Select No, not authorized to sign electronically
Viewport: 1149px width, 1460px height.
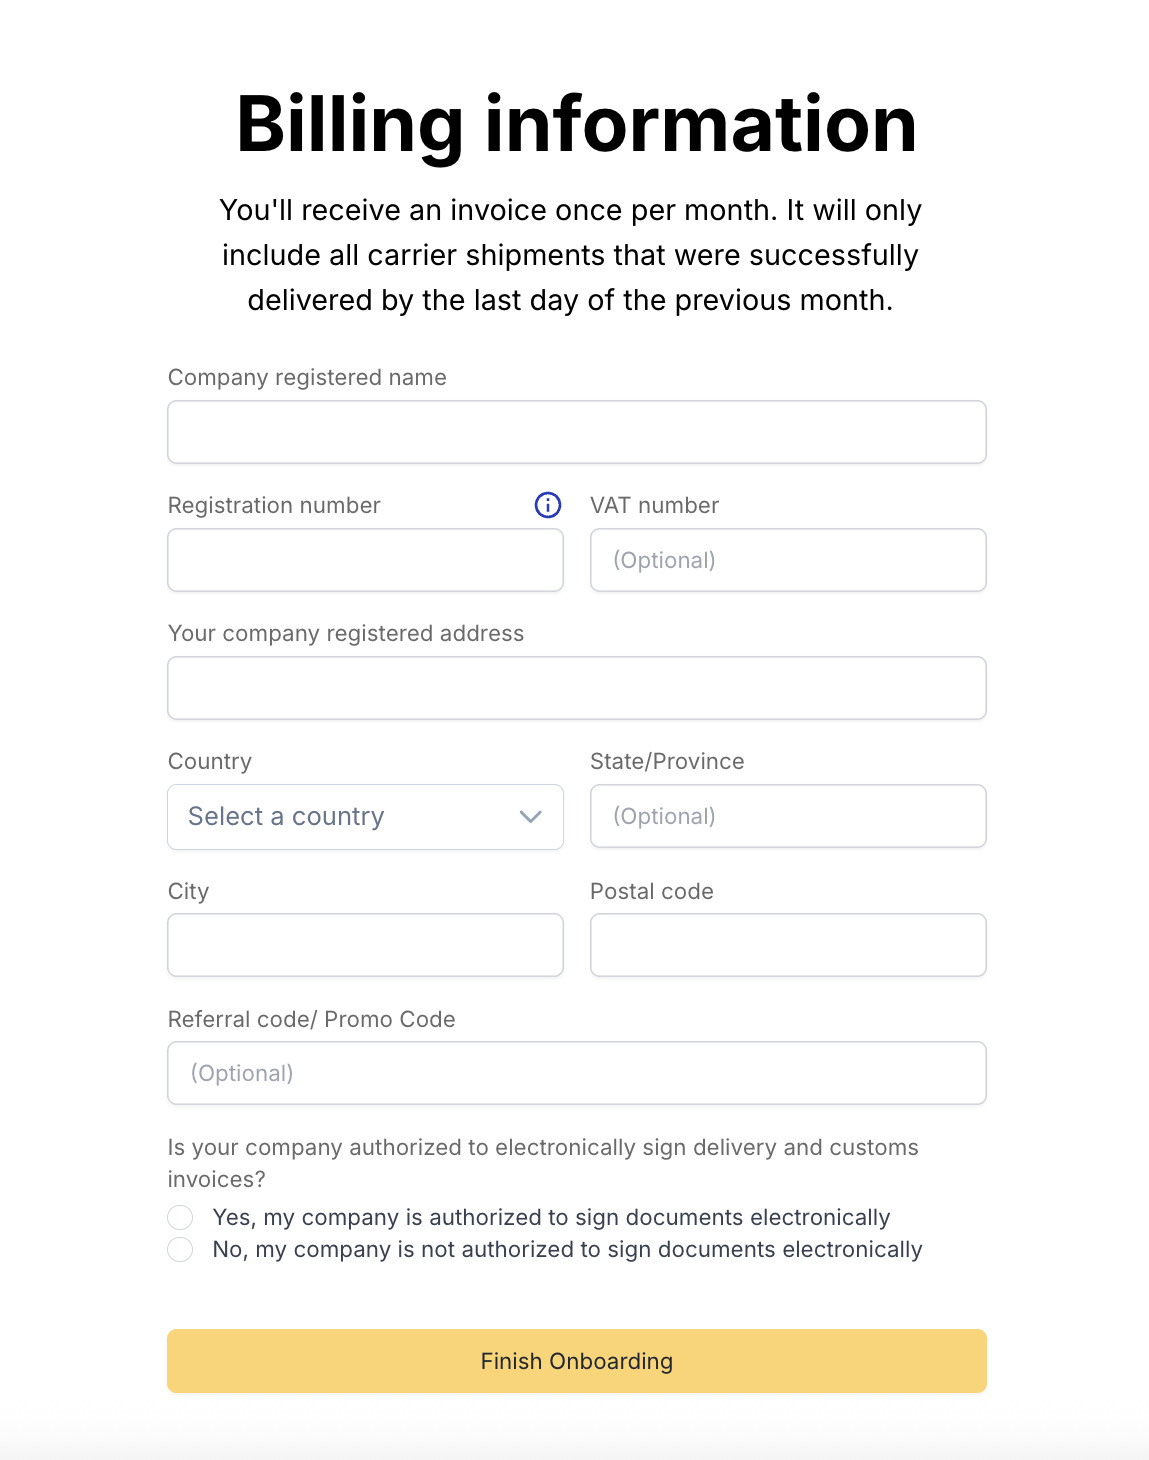(x=180, y=1249)
